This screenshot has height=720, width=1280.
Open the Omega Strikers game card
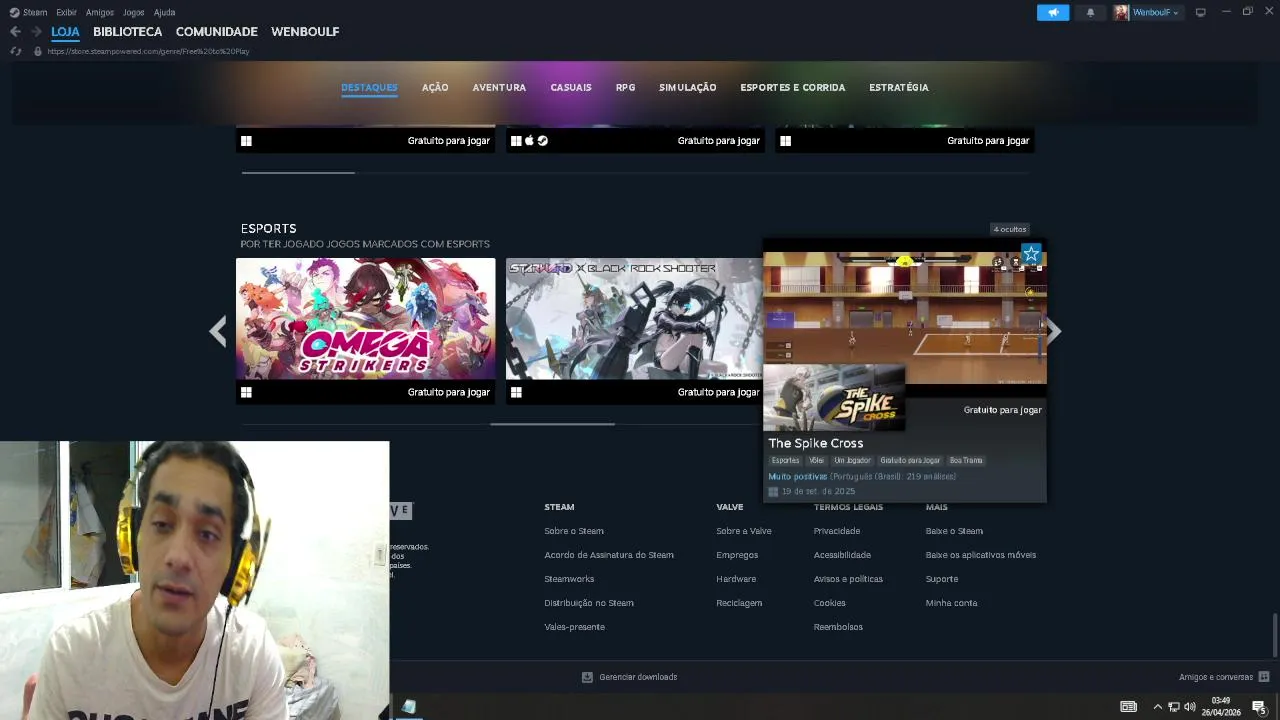(365, 331)
